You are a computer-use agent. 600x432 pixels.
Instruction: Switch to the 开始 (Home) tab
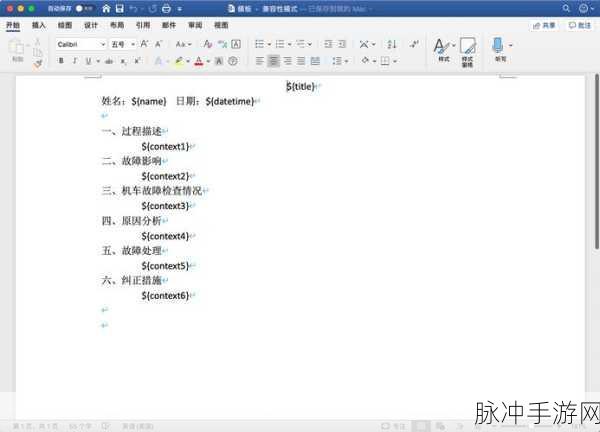coord(13,25)
